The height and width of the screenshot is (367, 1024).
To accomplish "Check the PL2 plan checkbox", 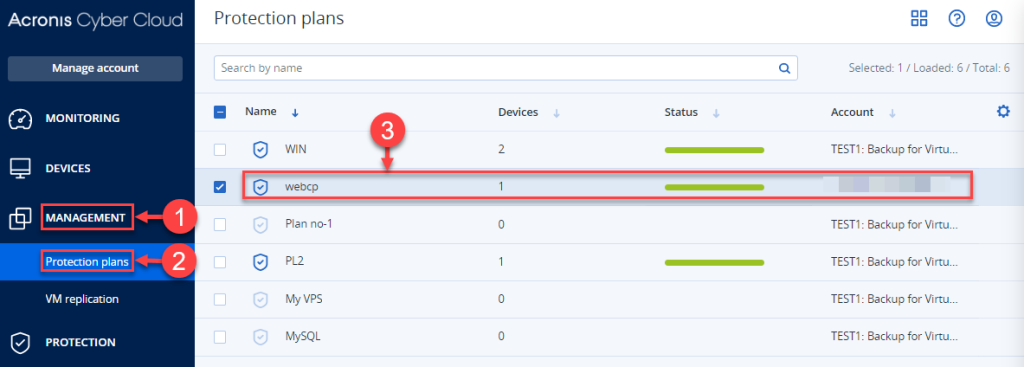I will (x=220, y=262).
